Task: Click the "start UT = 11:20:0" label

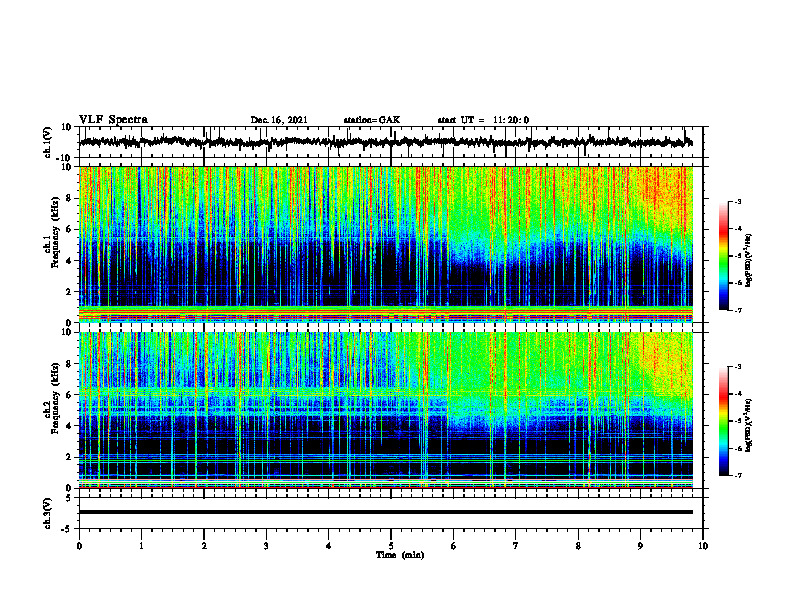Action: click(x=483, y=120)
